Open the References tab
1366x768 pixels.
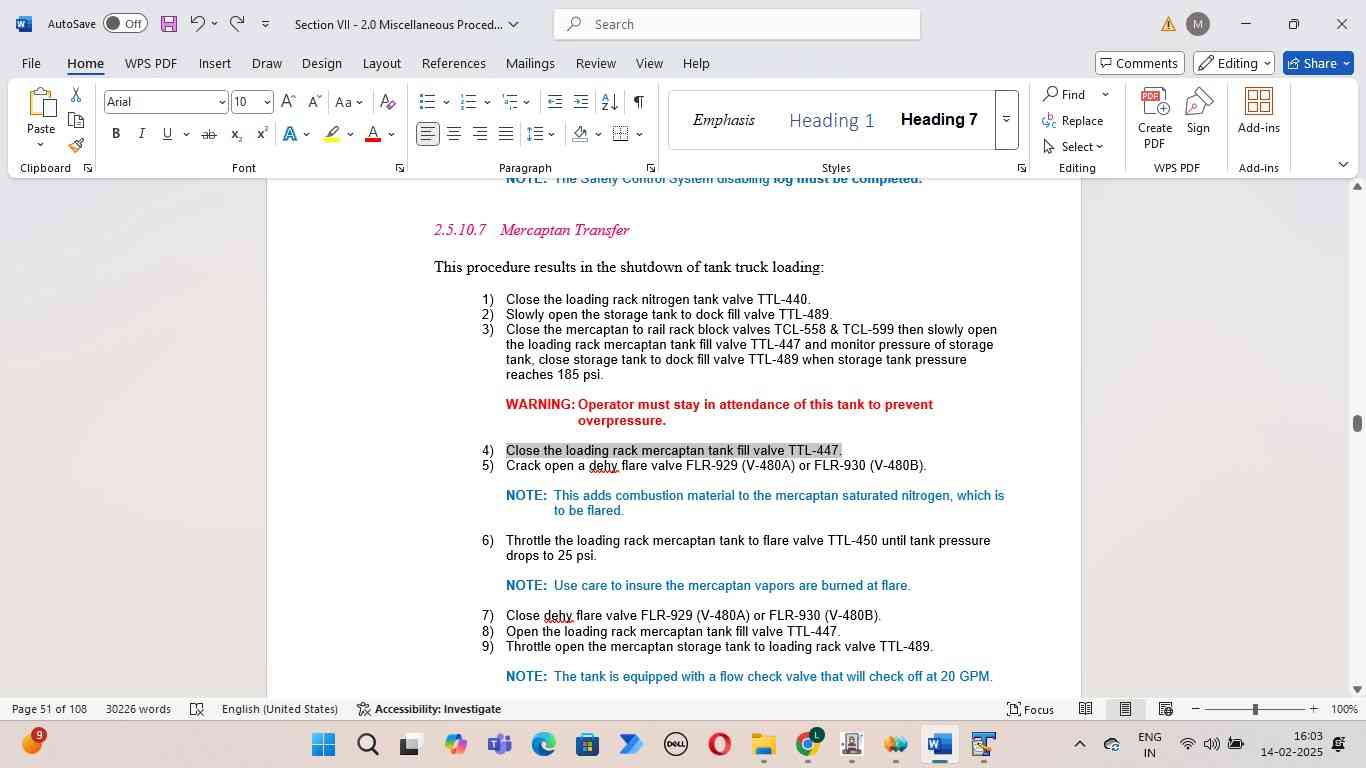[x=454, y=63]
